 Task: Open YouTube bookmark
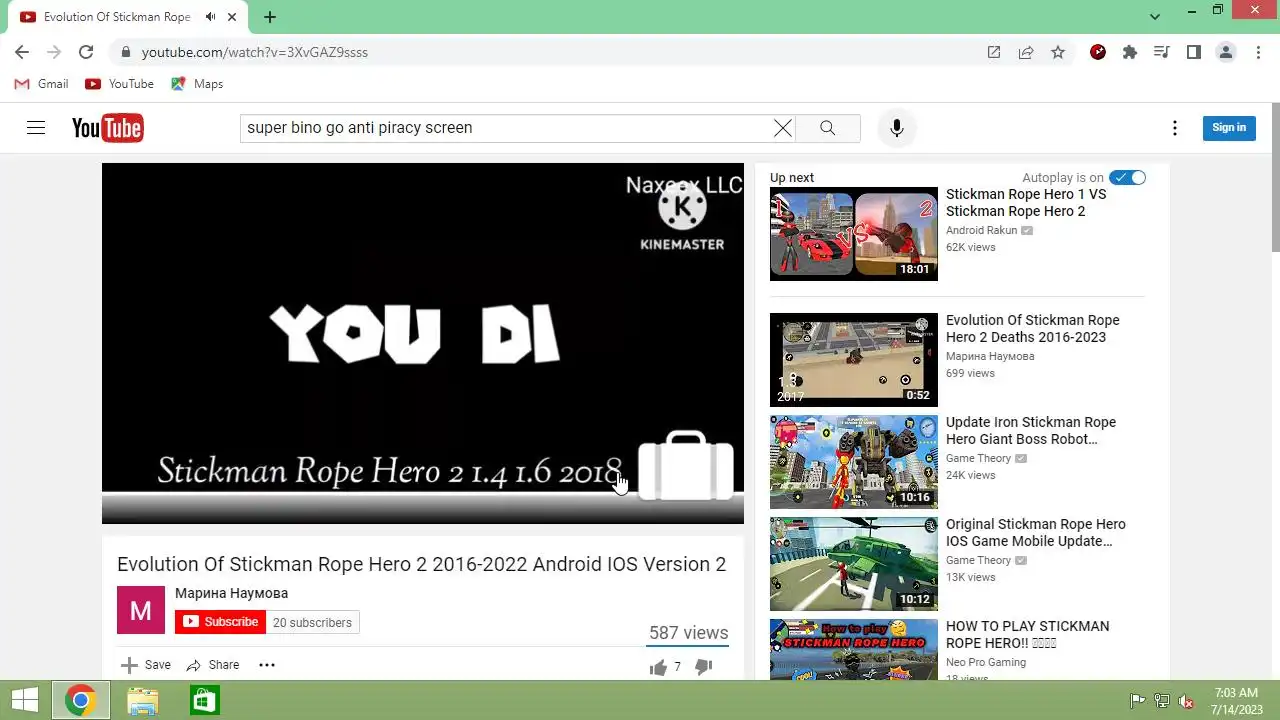click(120, 84)
